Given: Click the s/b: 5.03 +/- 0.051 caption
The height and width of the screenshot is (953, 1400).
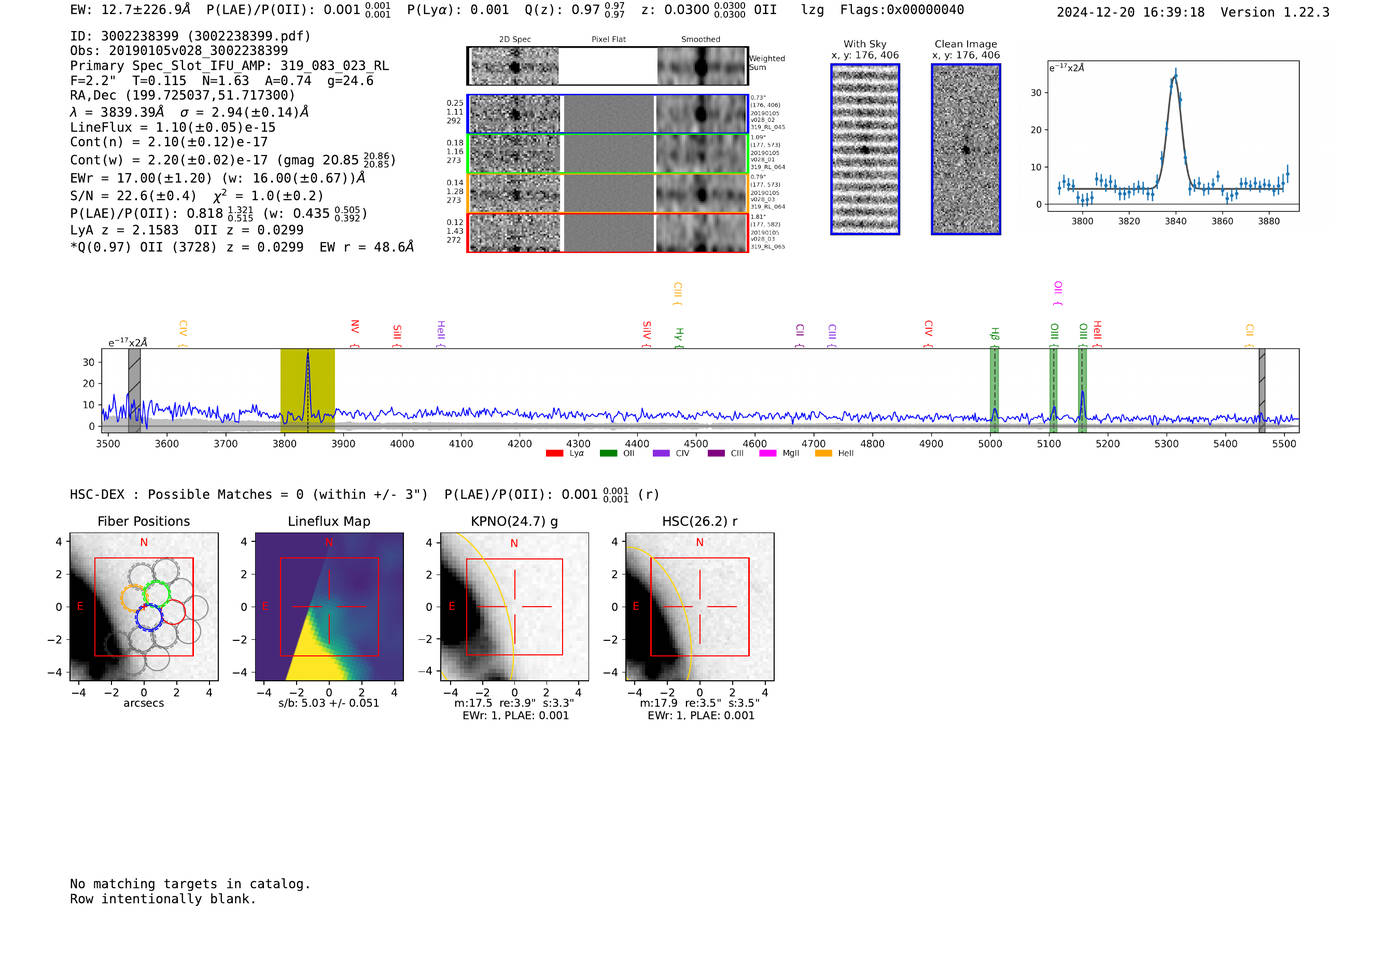Looking at the screenshot, I should [329, 703].
